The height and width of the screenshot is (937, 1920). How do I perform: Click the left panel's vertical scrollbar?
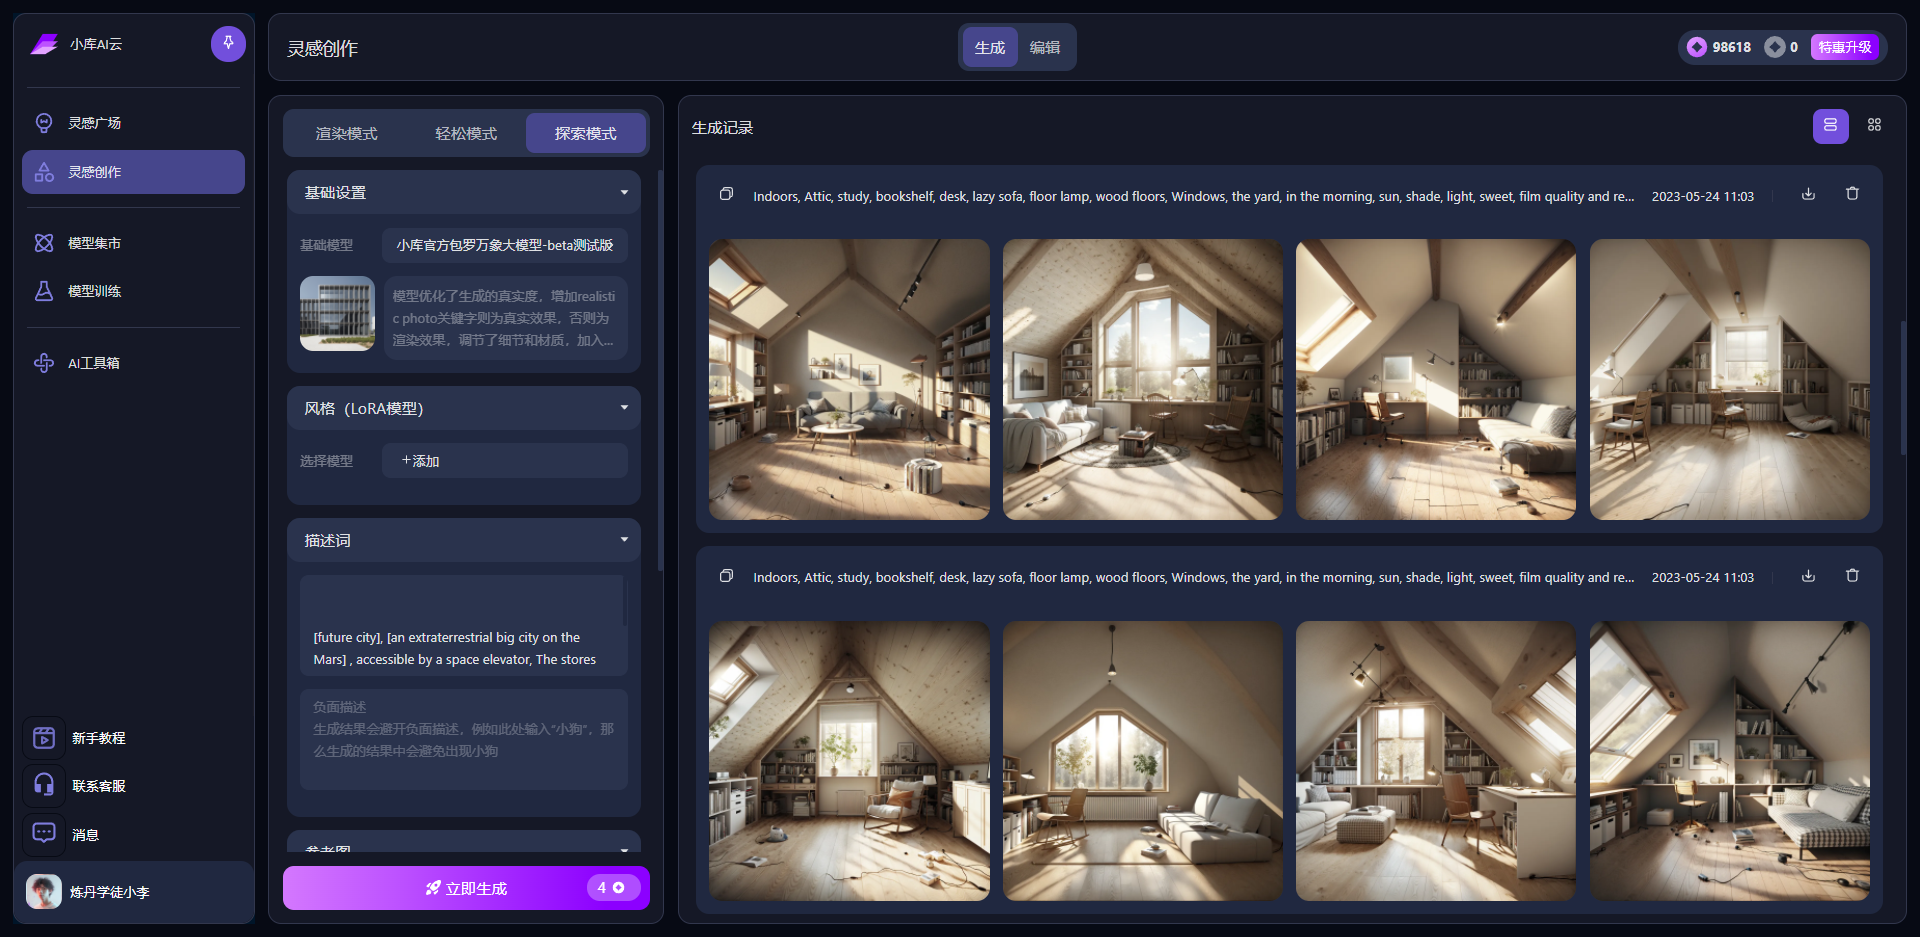pyautogui.click(x=660, y=370)
